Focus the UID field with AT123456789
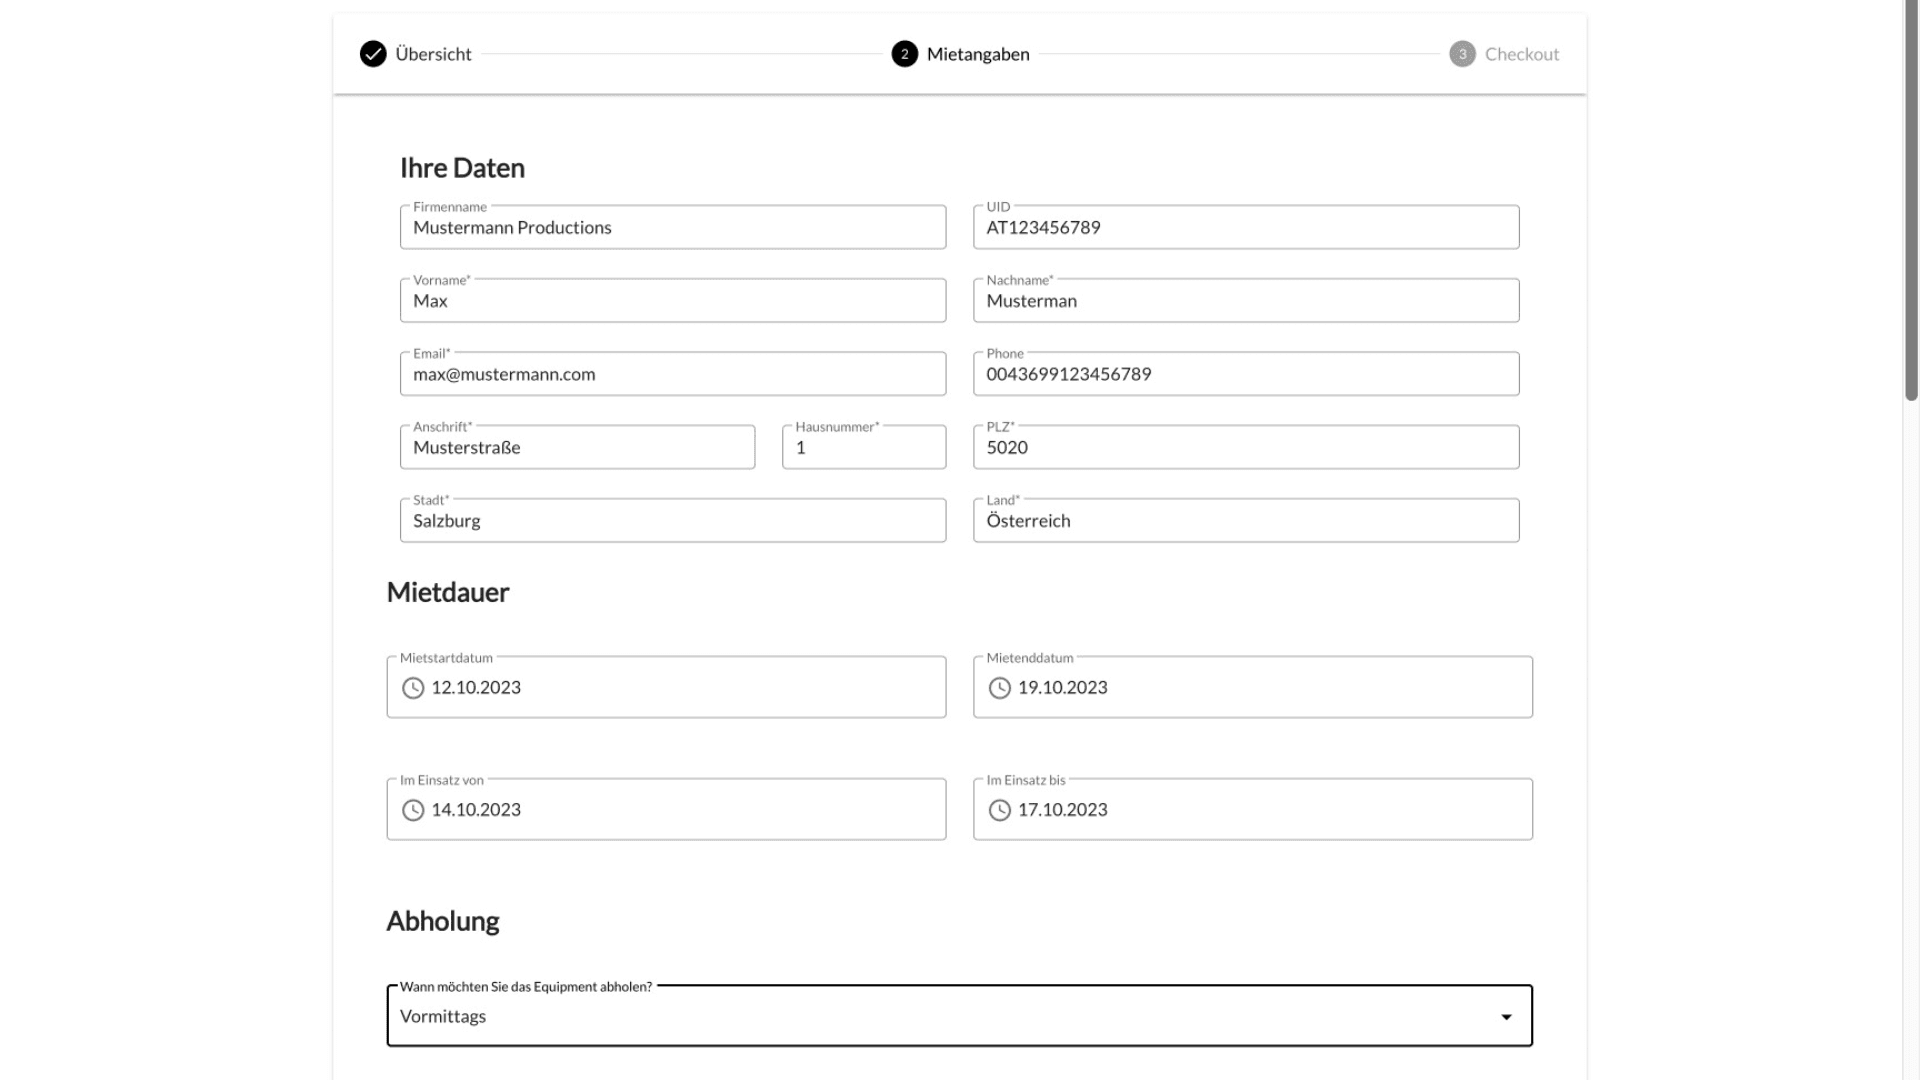Viewport: 1920px width, 1080px height. [1245, 228]
